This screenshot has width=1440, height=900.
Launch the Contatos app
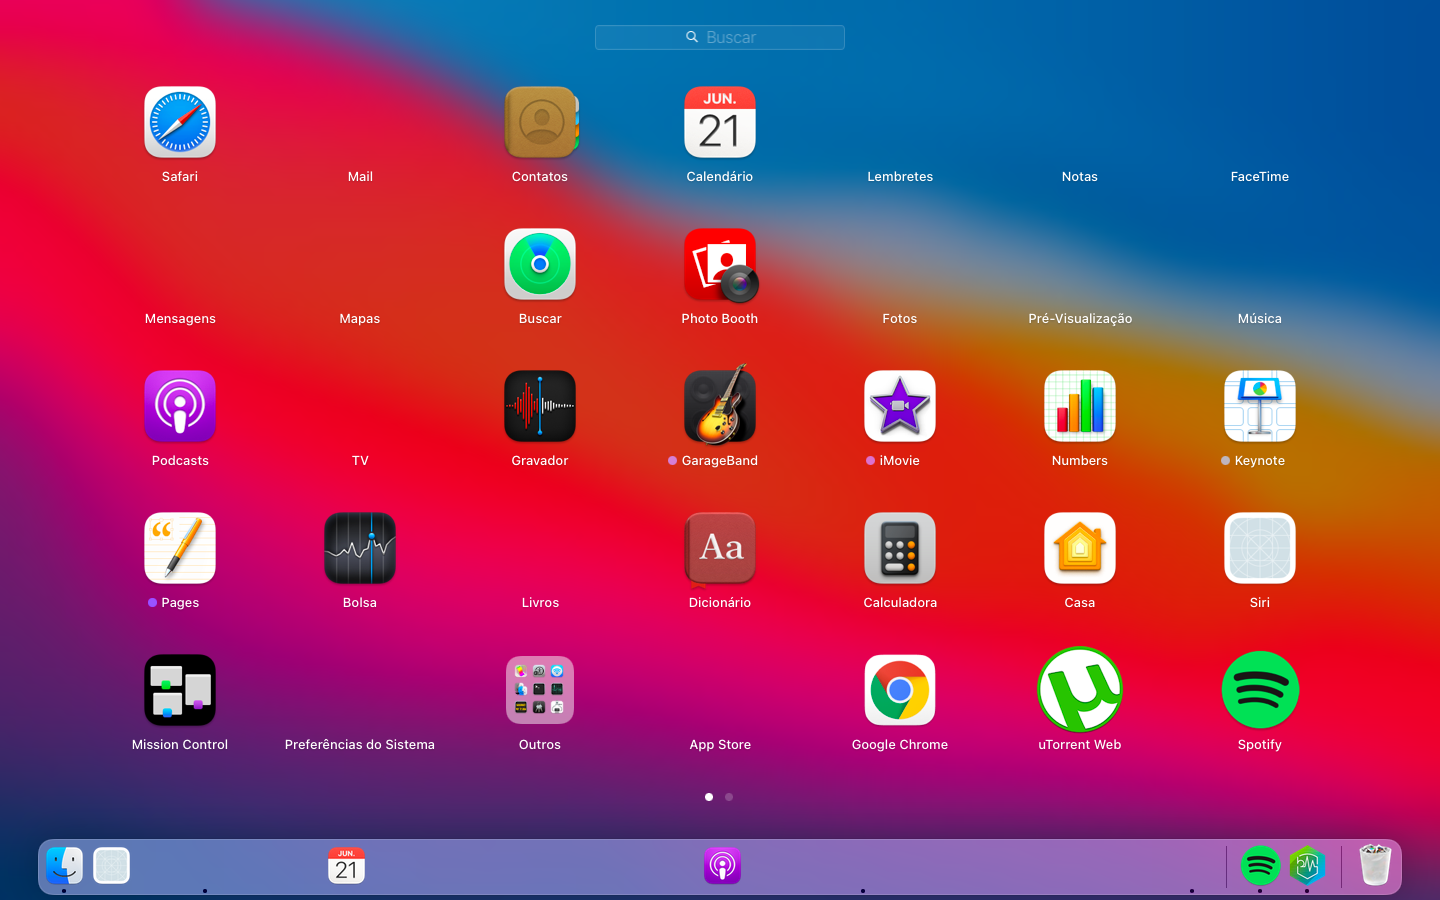click(540, 122)
